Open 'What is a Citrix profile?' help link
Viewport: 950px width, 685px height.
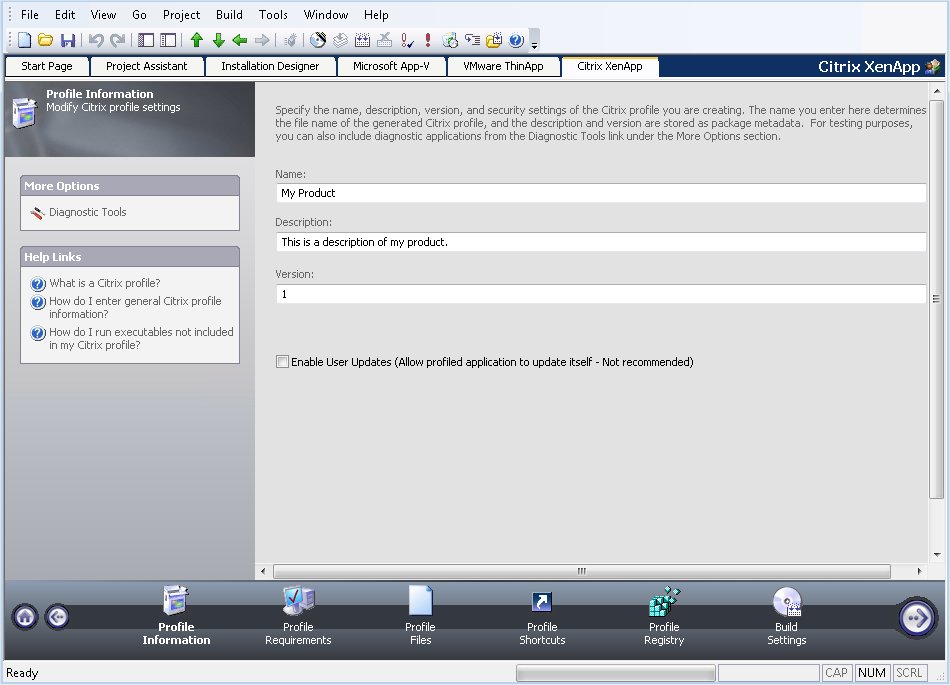[x=104, y=283]
